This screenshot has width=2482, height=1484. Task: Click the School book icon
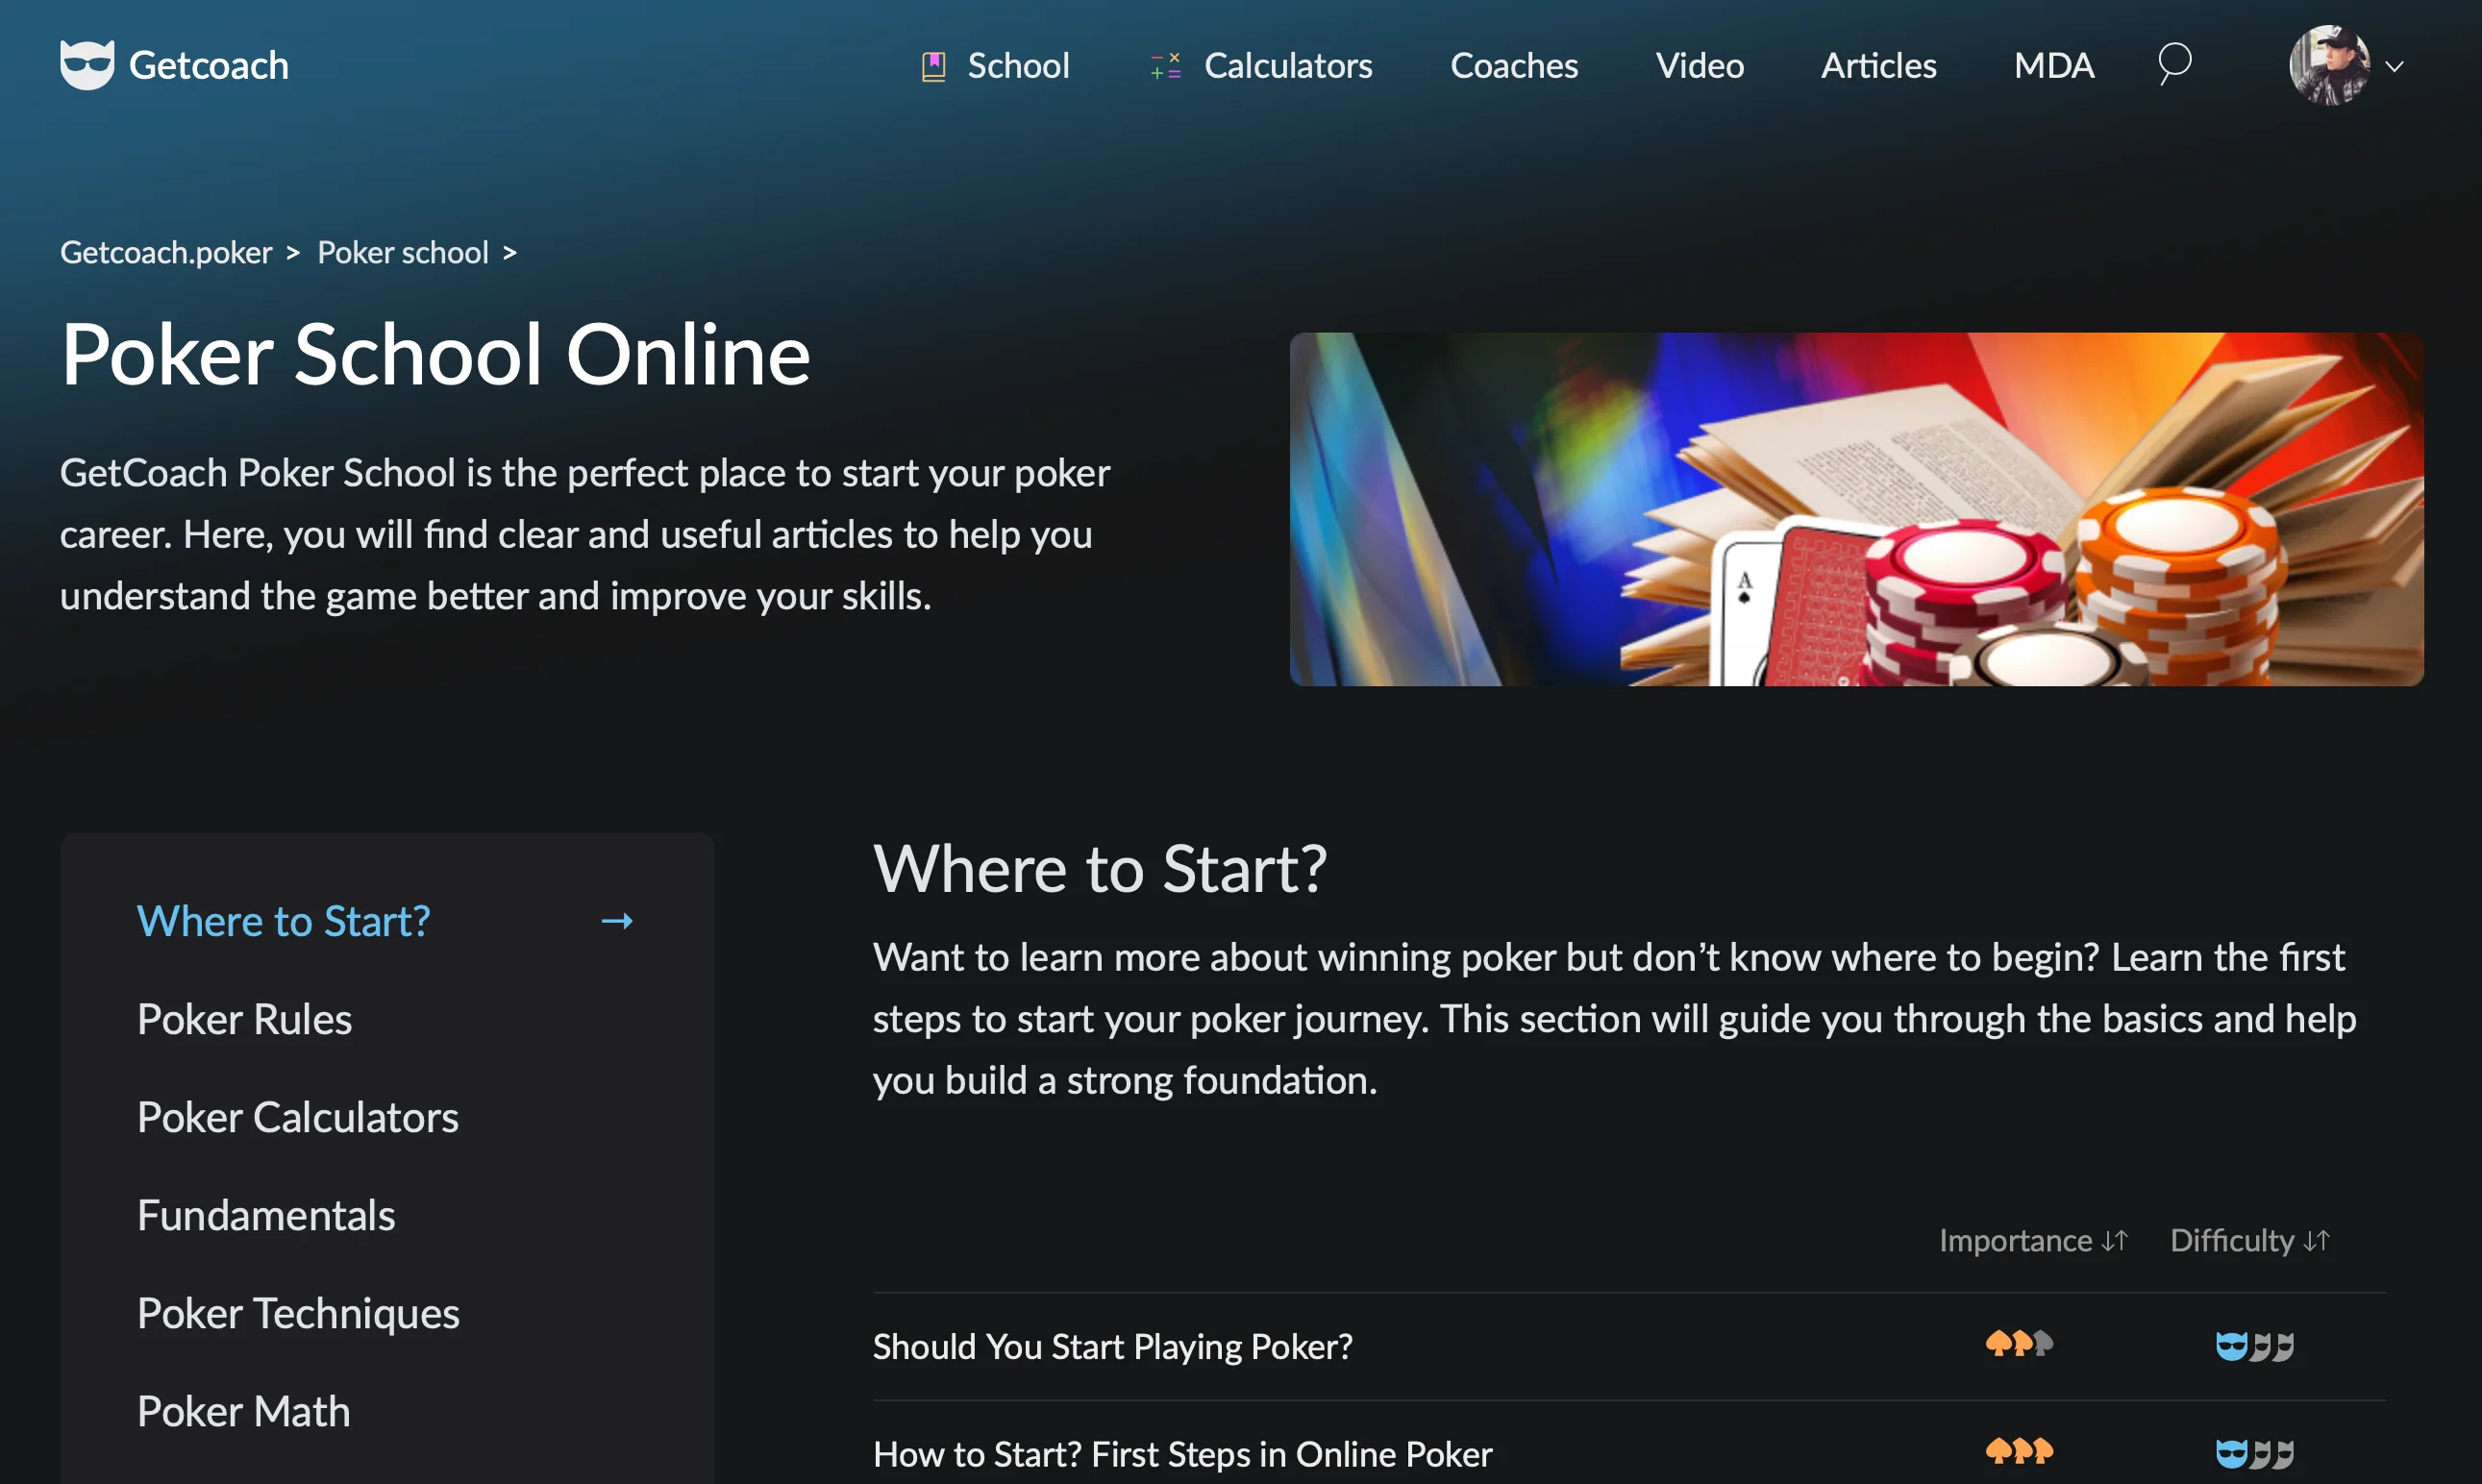point(933,66)
